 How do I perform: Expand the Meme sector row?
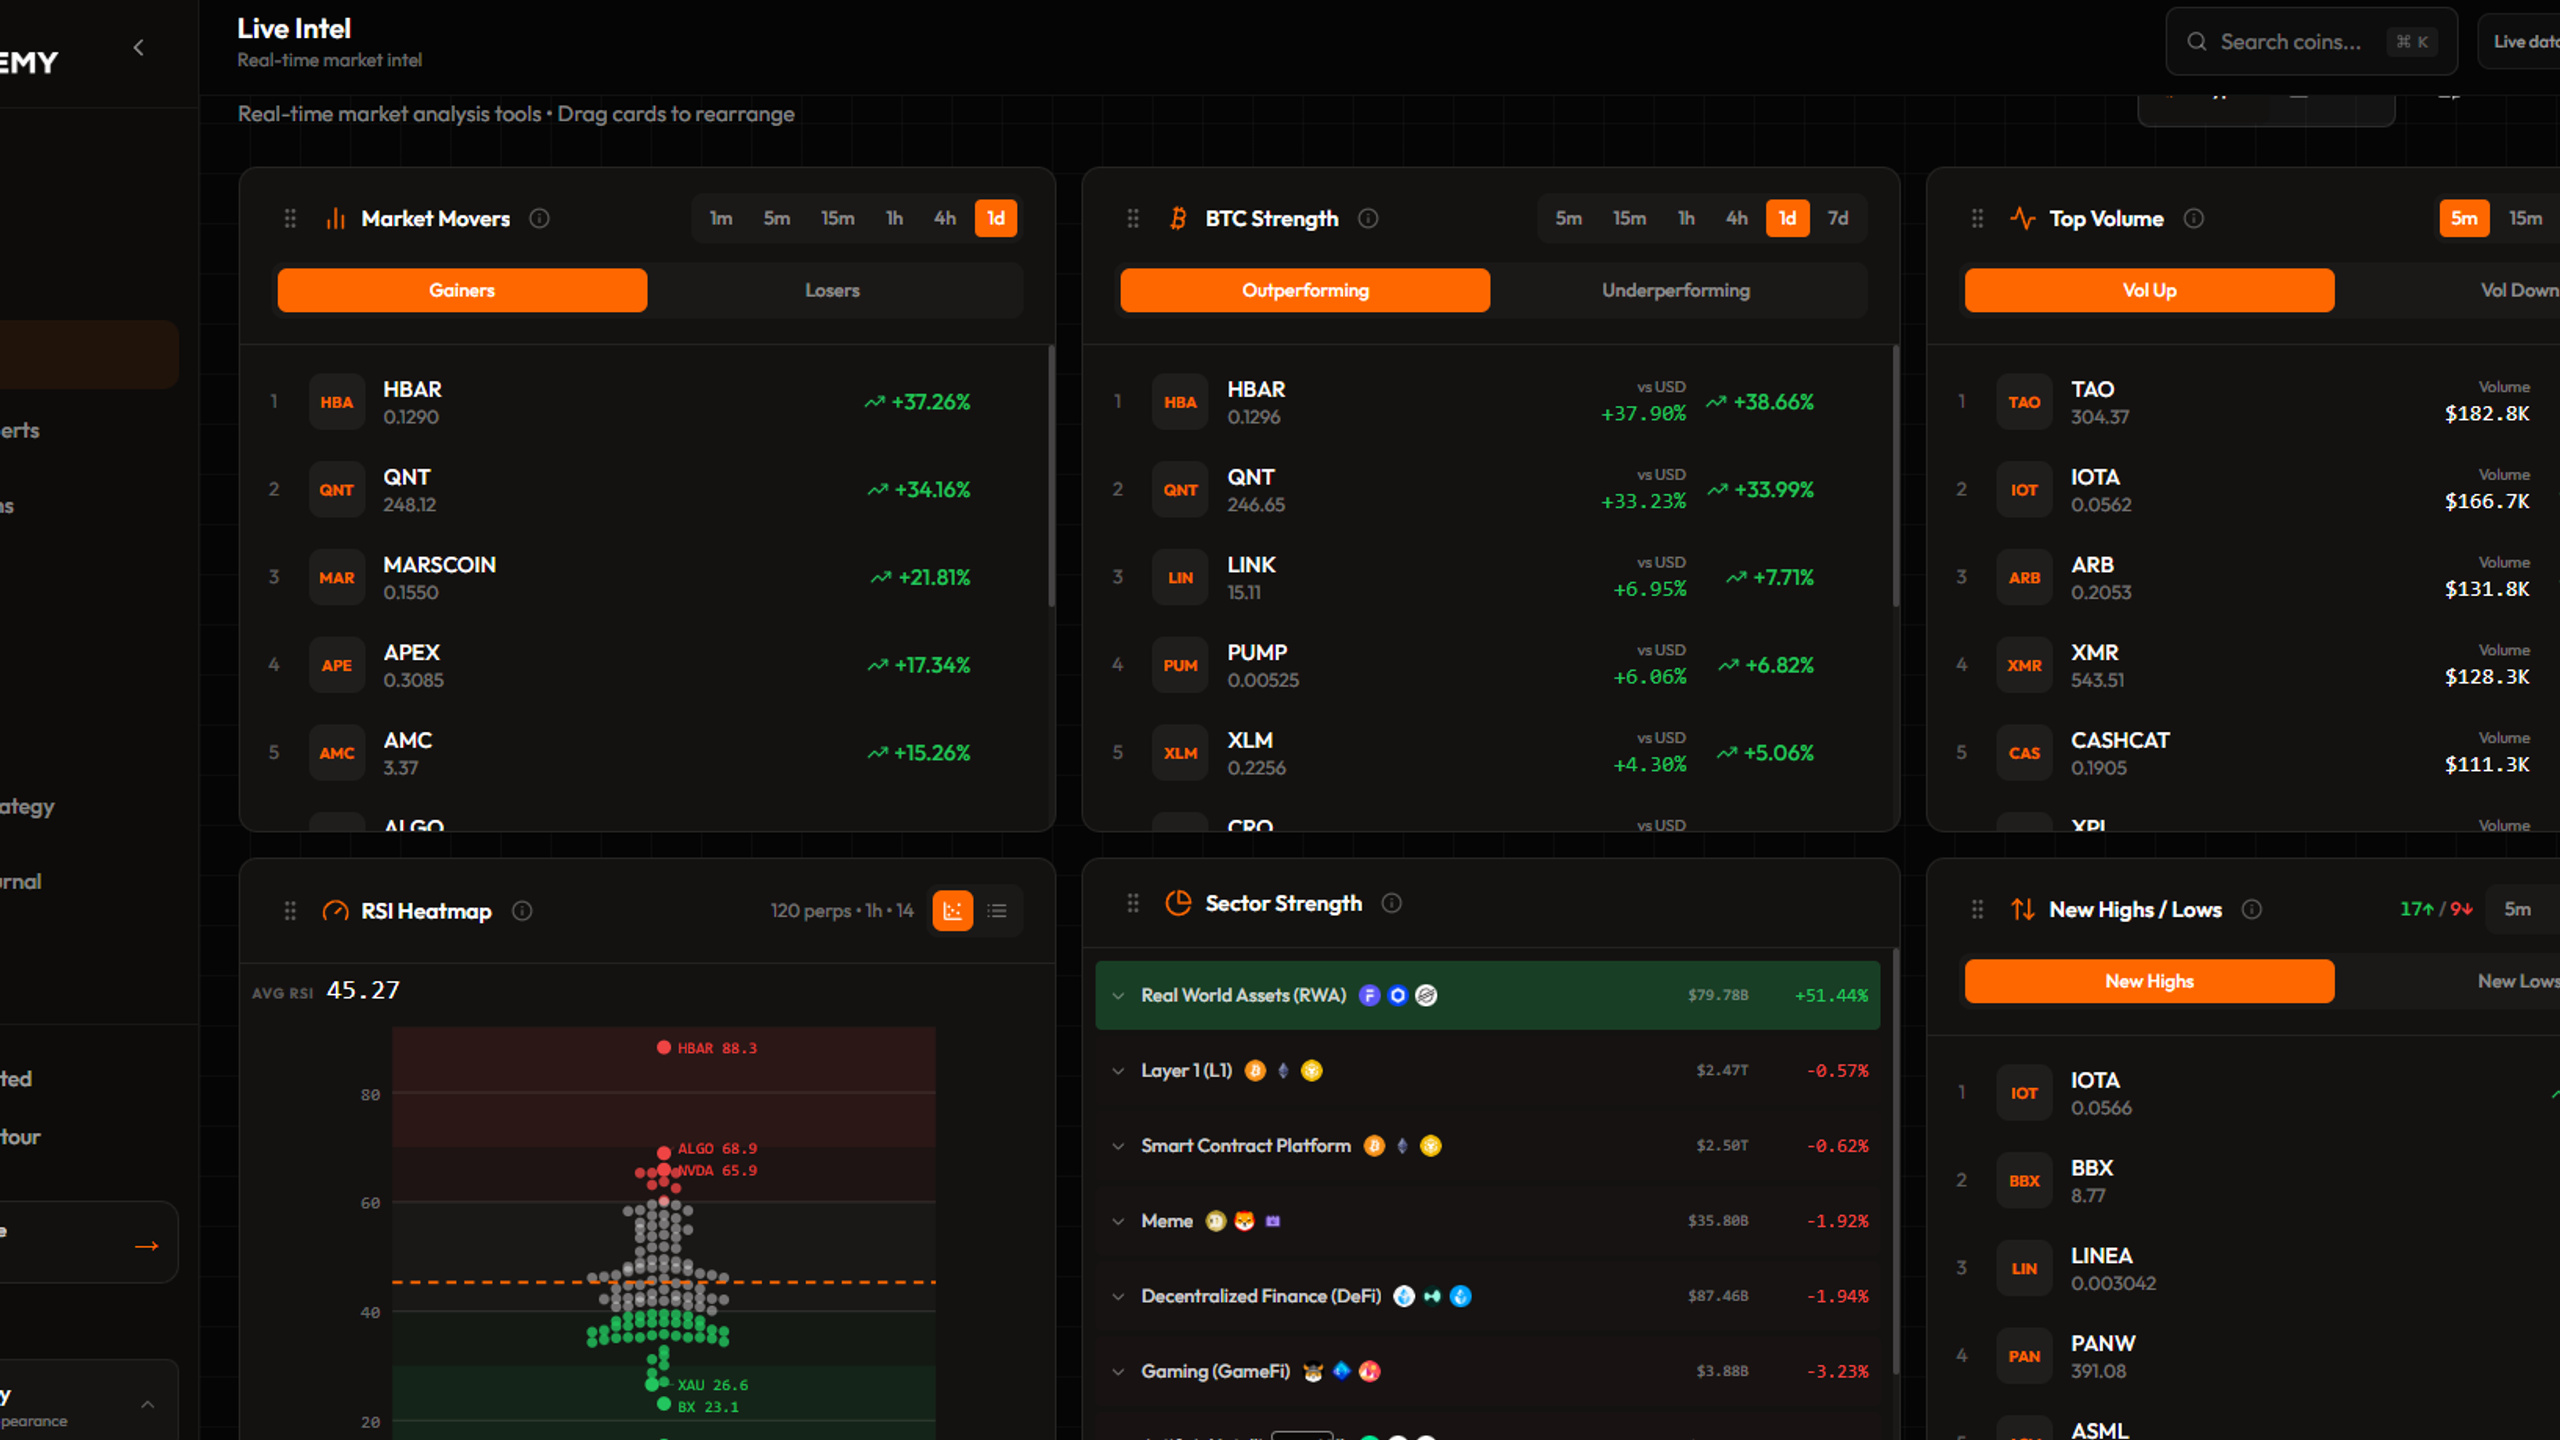click(1488, 1221)
